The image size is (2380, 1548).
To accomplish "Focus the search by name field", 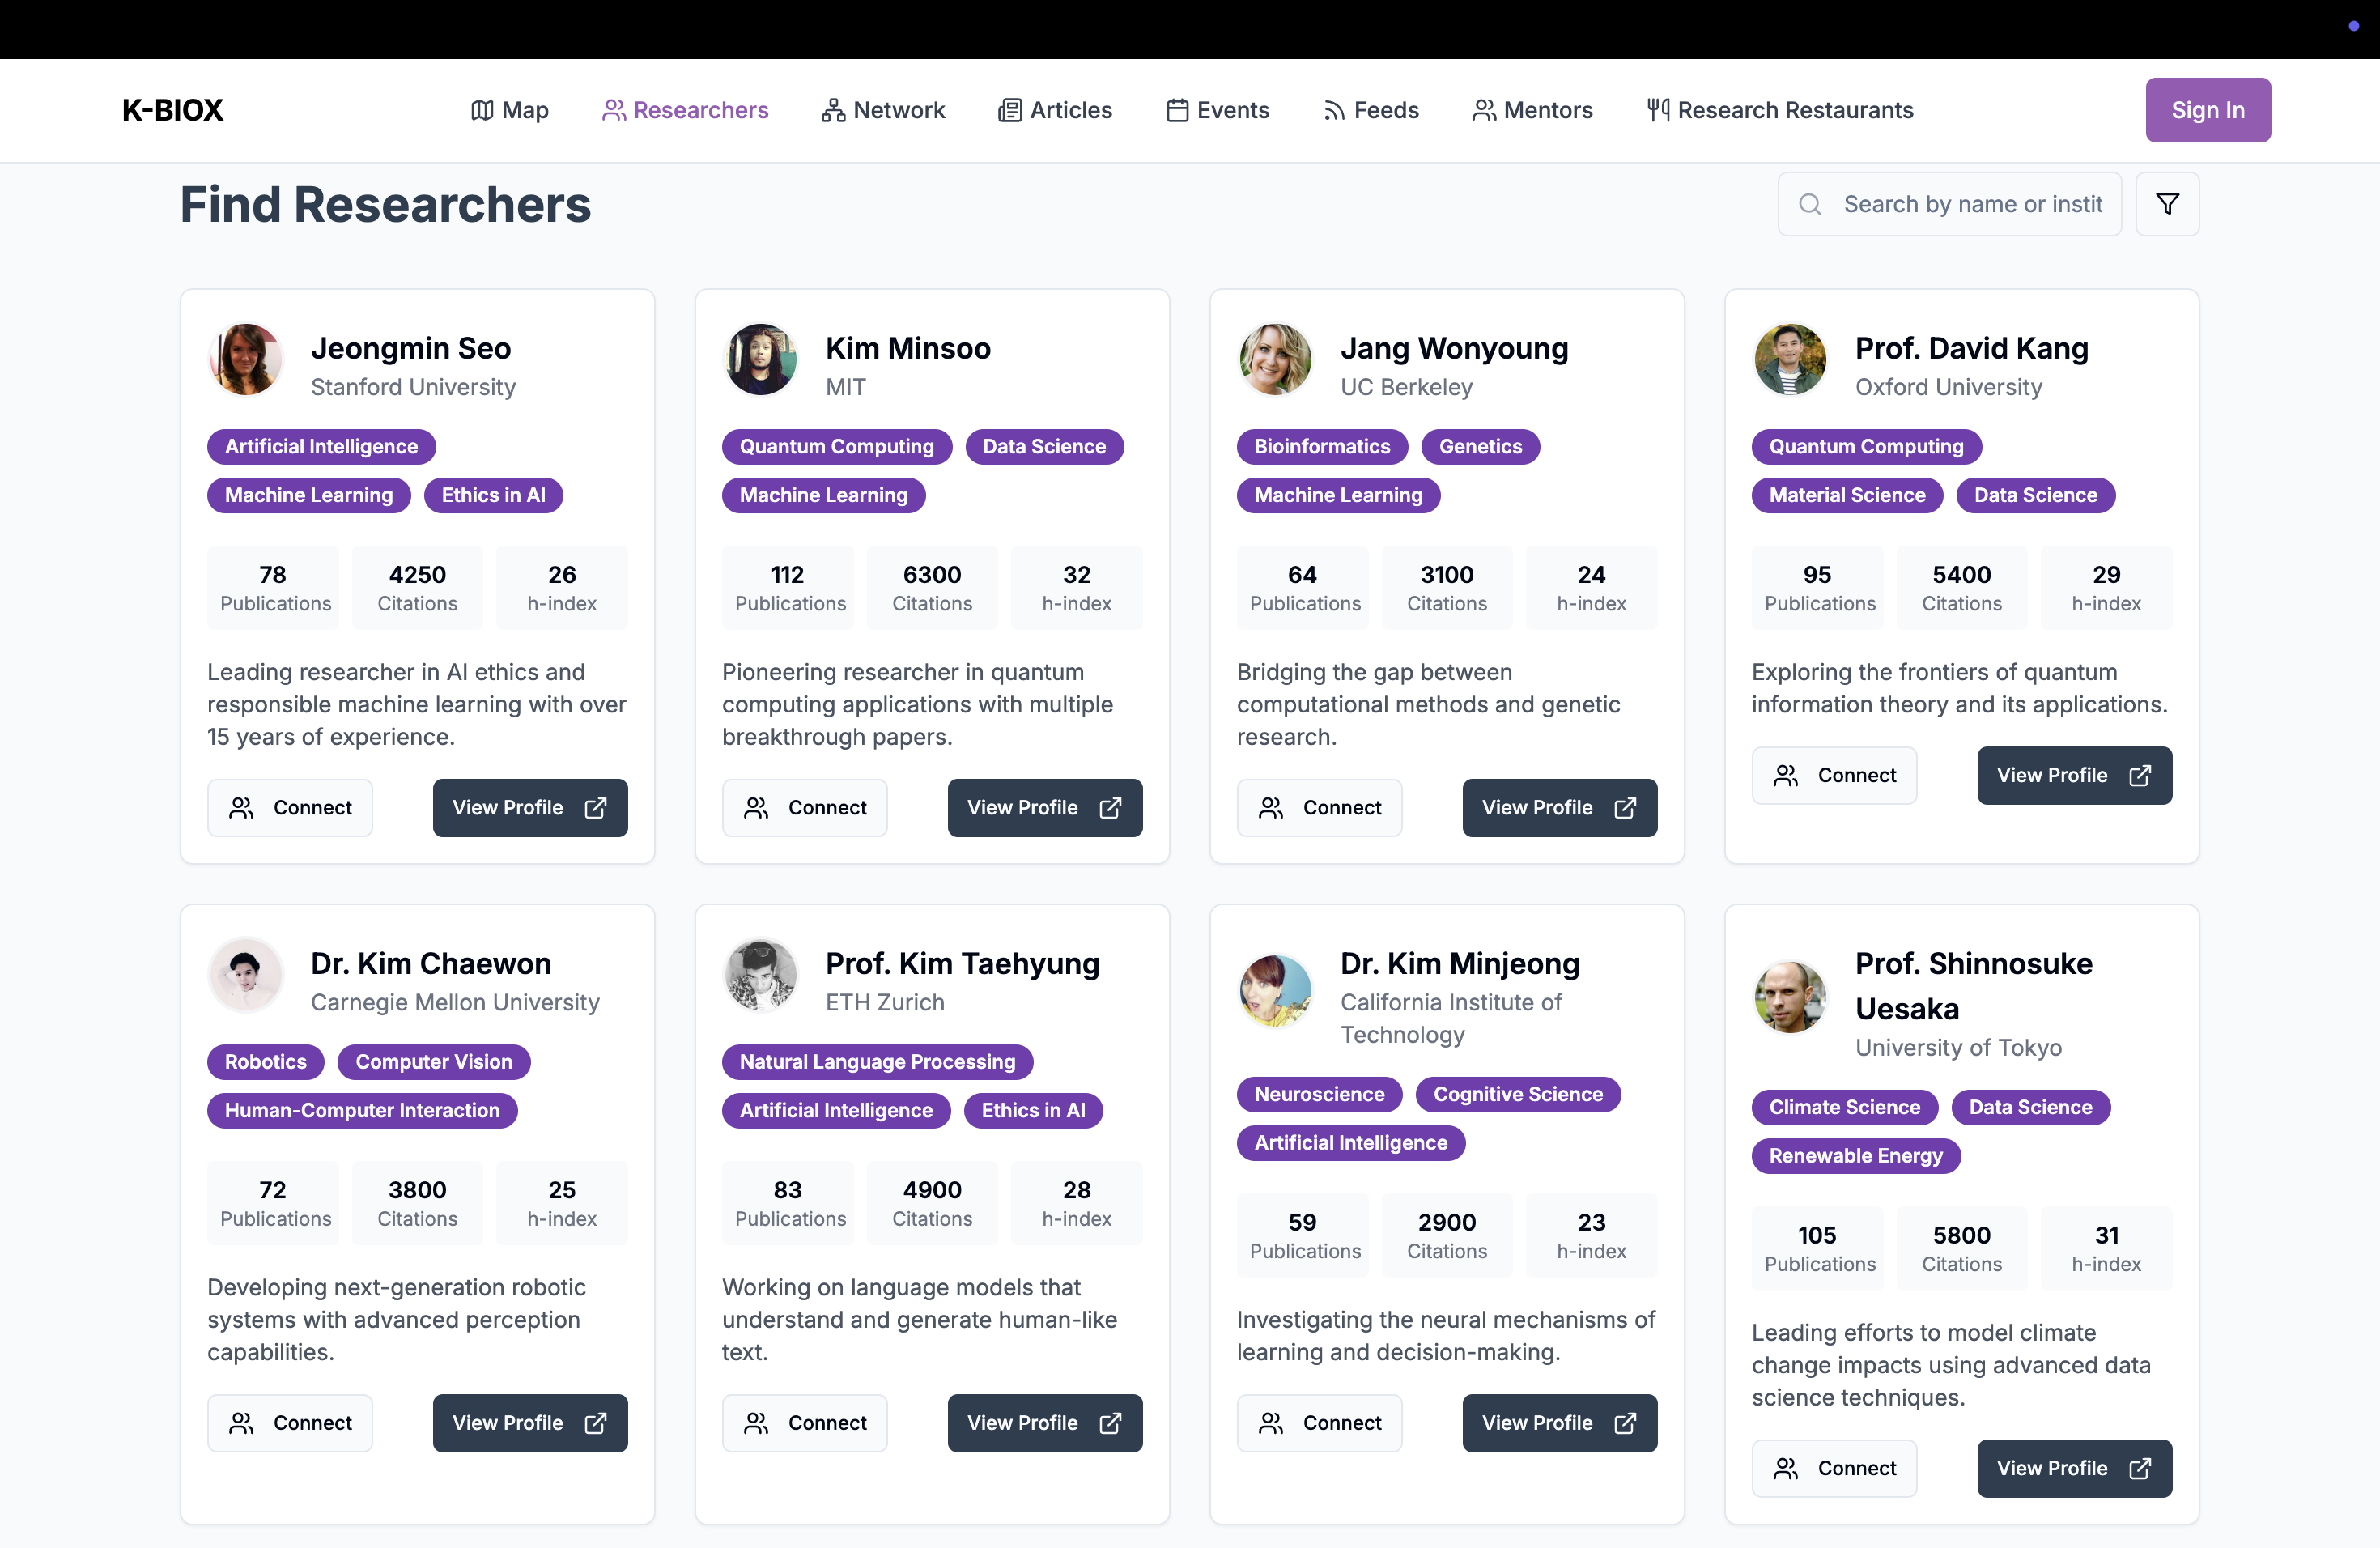I will [x=1970, y=204].
